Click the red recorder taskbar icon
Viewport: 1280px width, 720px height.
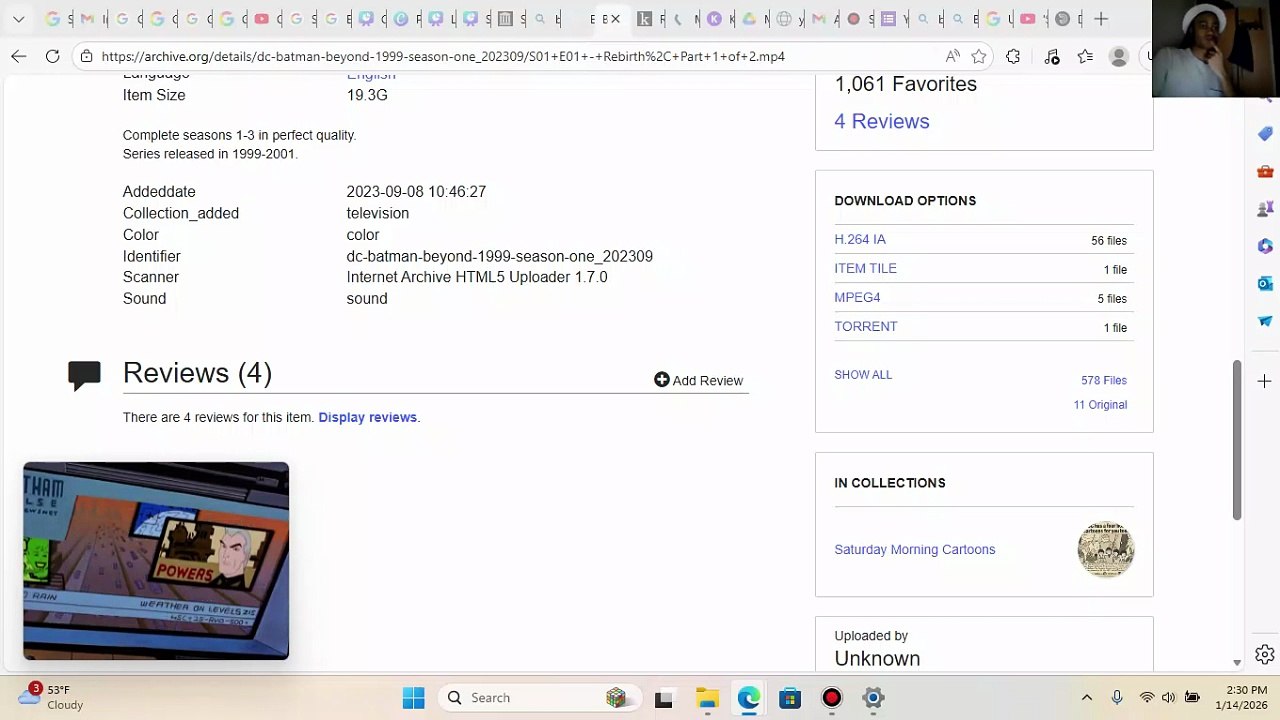point(832,698)
